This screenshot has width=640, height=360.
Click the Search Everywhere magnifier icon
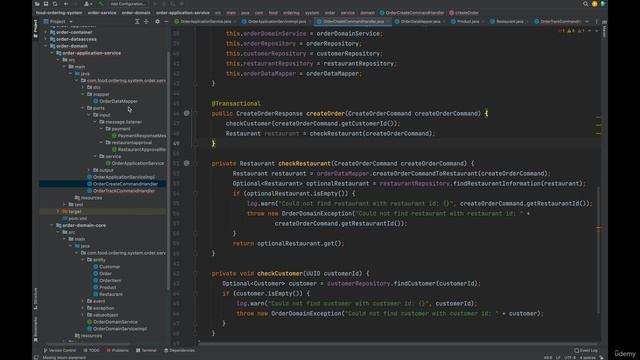(585, 4)
